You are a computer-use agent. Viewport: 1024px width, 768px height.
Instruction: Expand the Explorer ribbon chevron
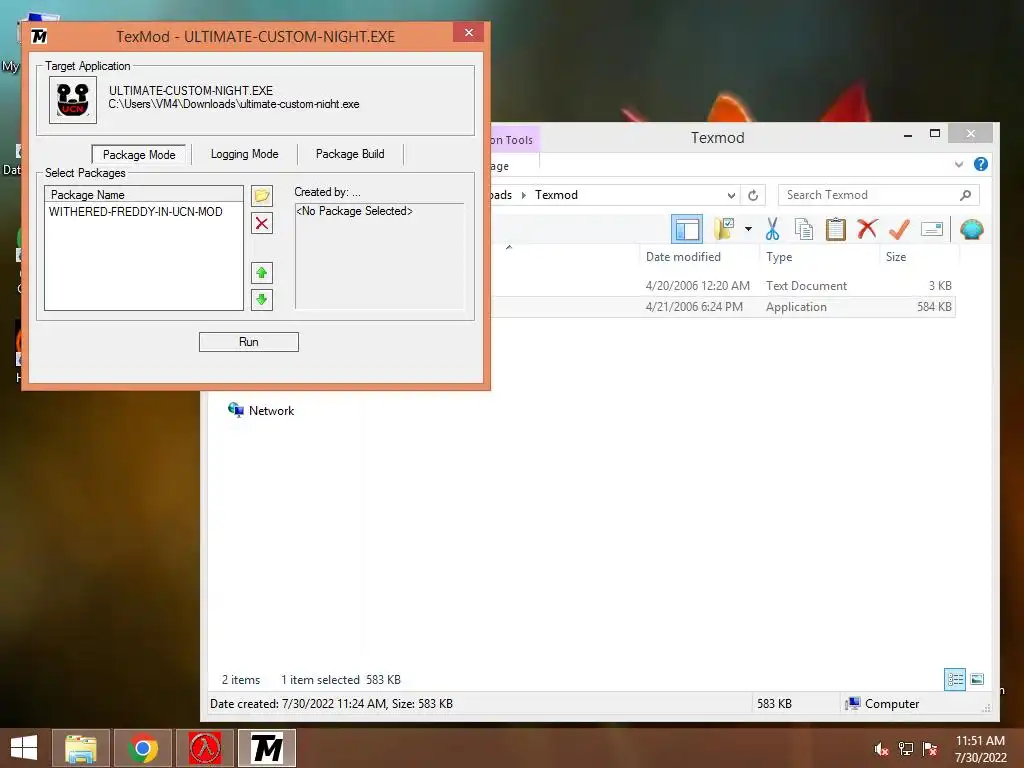959,165
